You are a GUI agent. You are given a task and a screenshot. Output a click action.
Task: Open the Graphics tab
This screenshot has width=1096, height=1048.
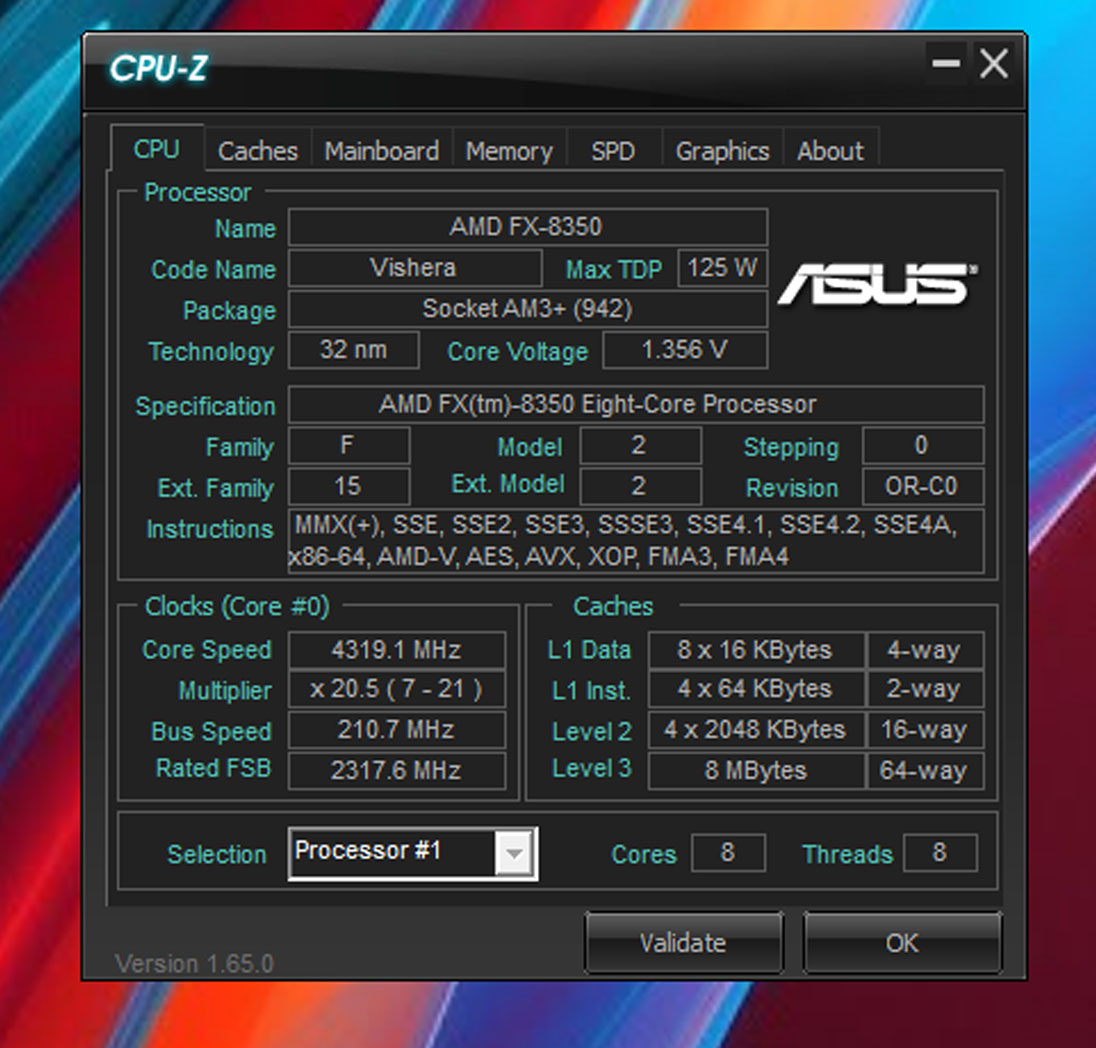tap(722, 151)
